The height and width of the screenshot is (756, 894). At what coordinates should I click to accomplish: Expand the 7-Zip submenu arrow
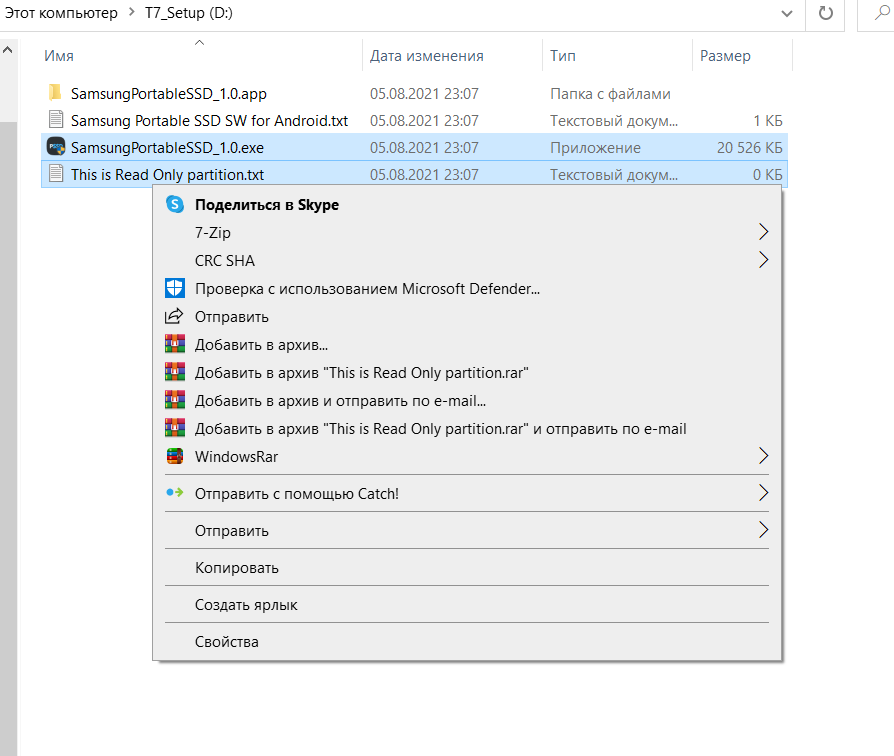click(x=763, y=232)
